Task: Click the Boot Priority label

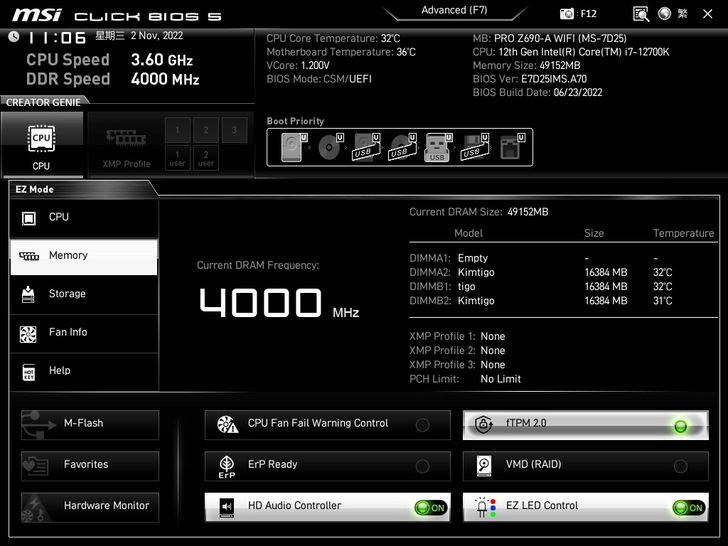Action: [x=295, y=121]
